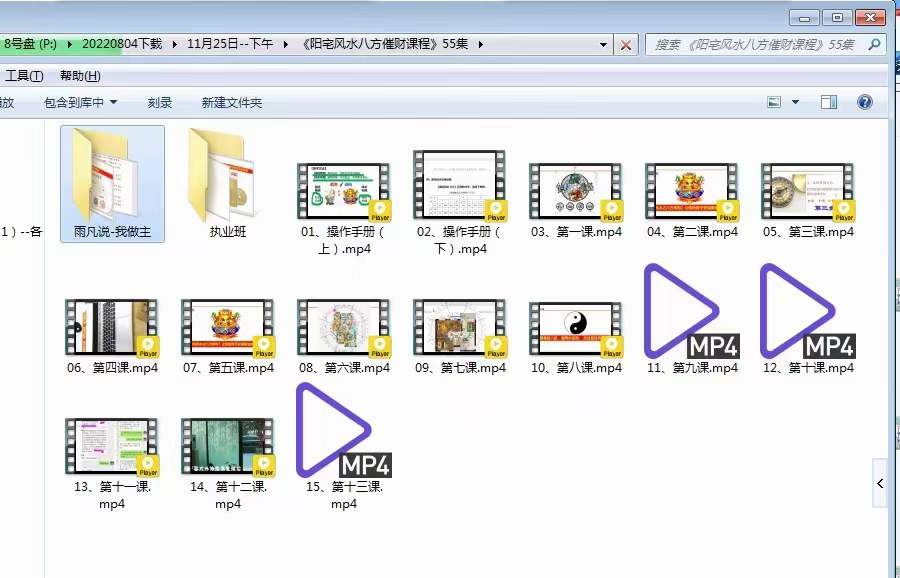Open the address bar history dropdown arrow
This screenshot has width=900, height=578.
[x=601, y=45]
